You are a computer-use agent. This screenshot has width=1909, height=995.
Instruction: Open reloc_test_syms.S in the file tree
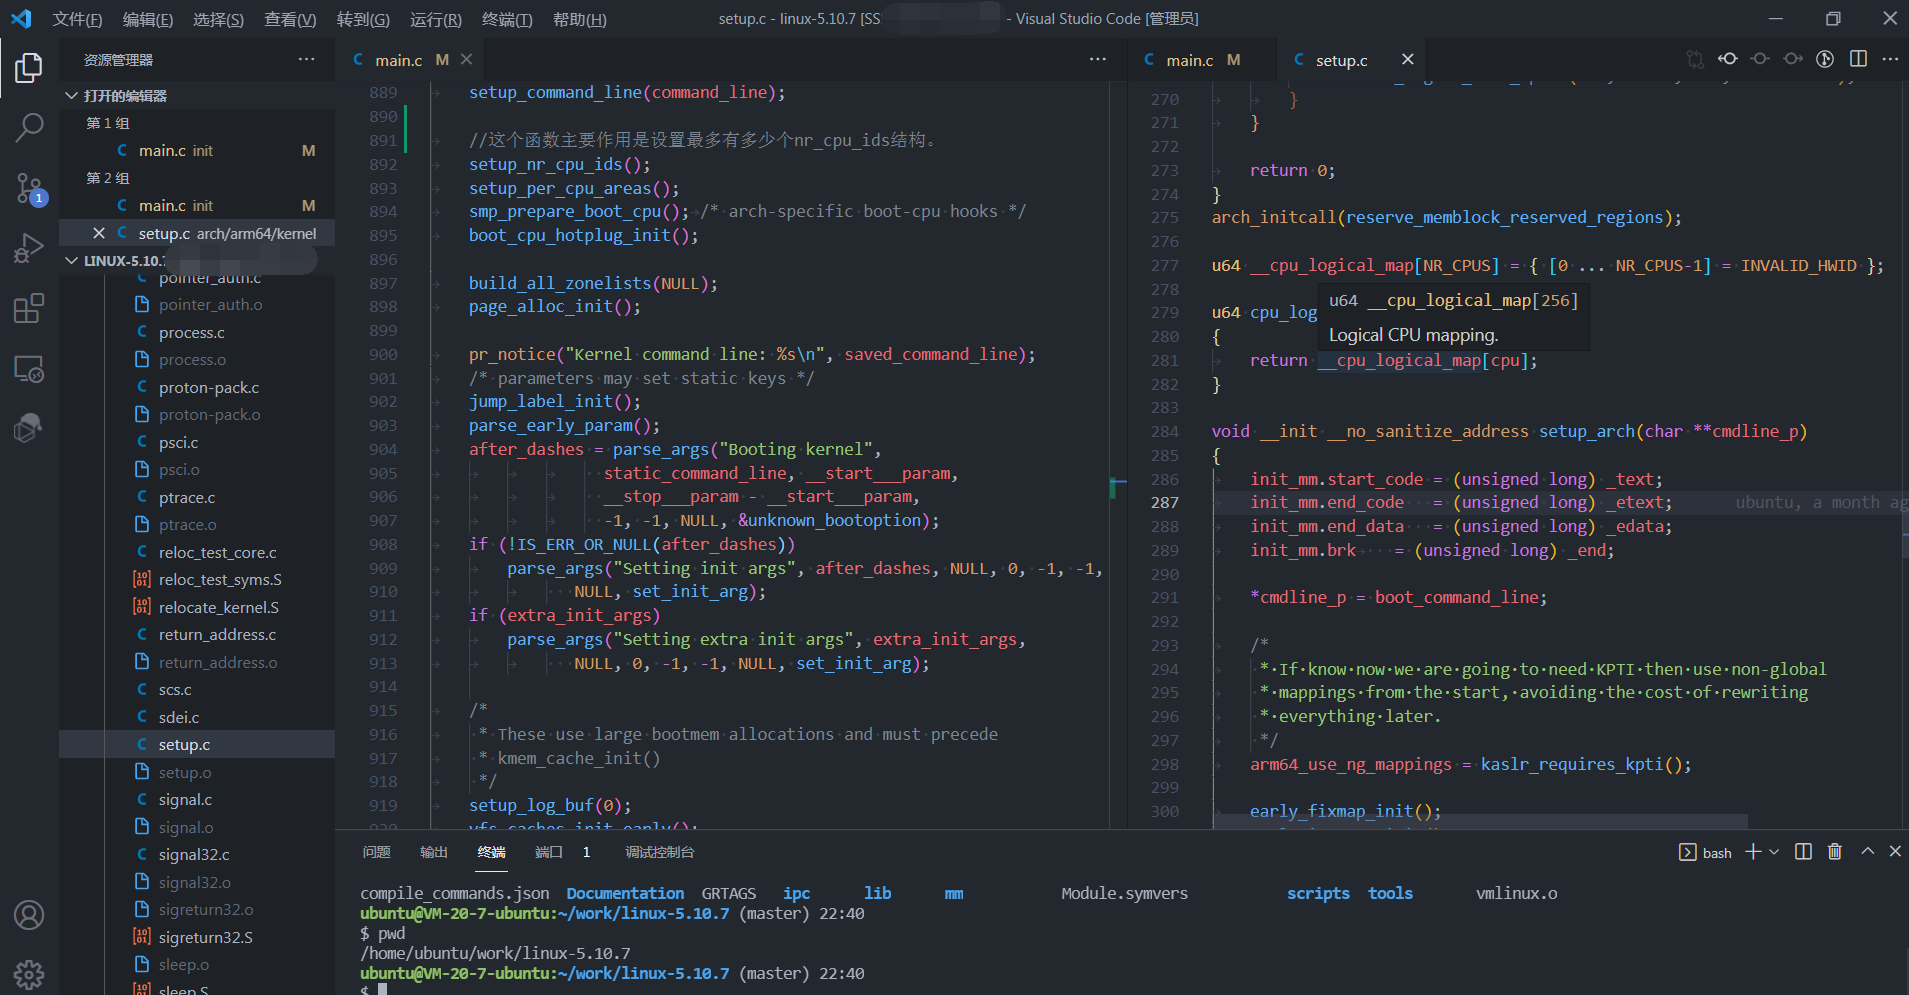coord(220,579)
